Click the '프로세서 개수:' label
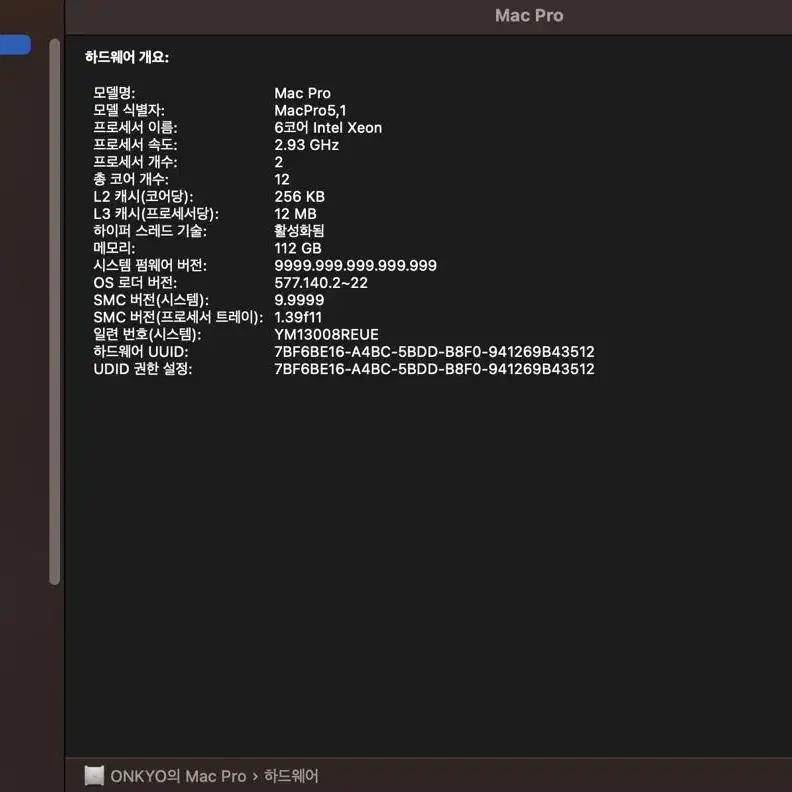Screen dimensions: 792x792 (x=135, y=162)
